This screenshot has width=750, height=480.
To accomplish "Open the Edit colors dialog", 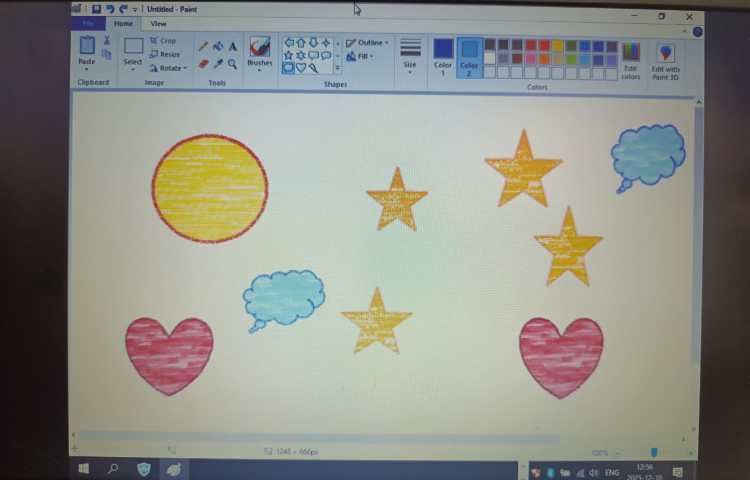I will click(630, 60).
